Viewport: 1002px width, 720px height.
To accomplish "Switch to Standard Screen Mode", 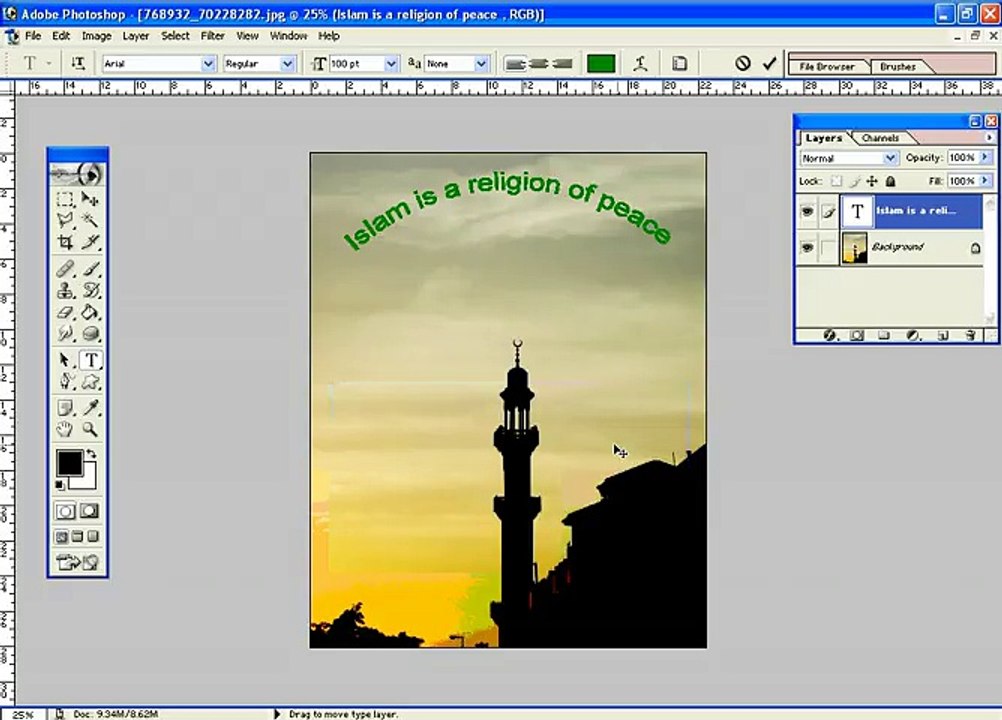I will (x=62, y=537).
